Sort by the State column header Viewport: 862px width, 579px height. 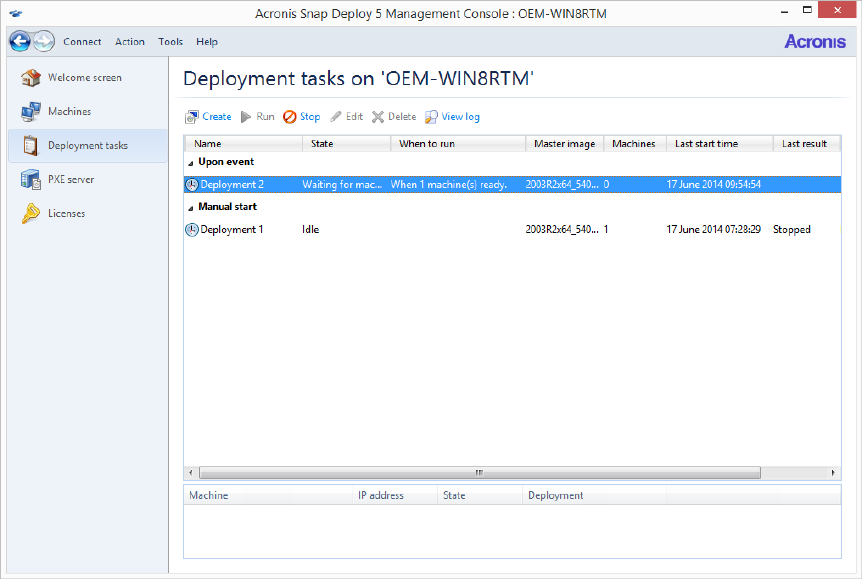[346, 144]
